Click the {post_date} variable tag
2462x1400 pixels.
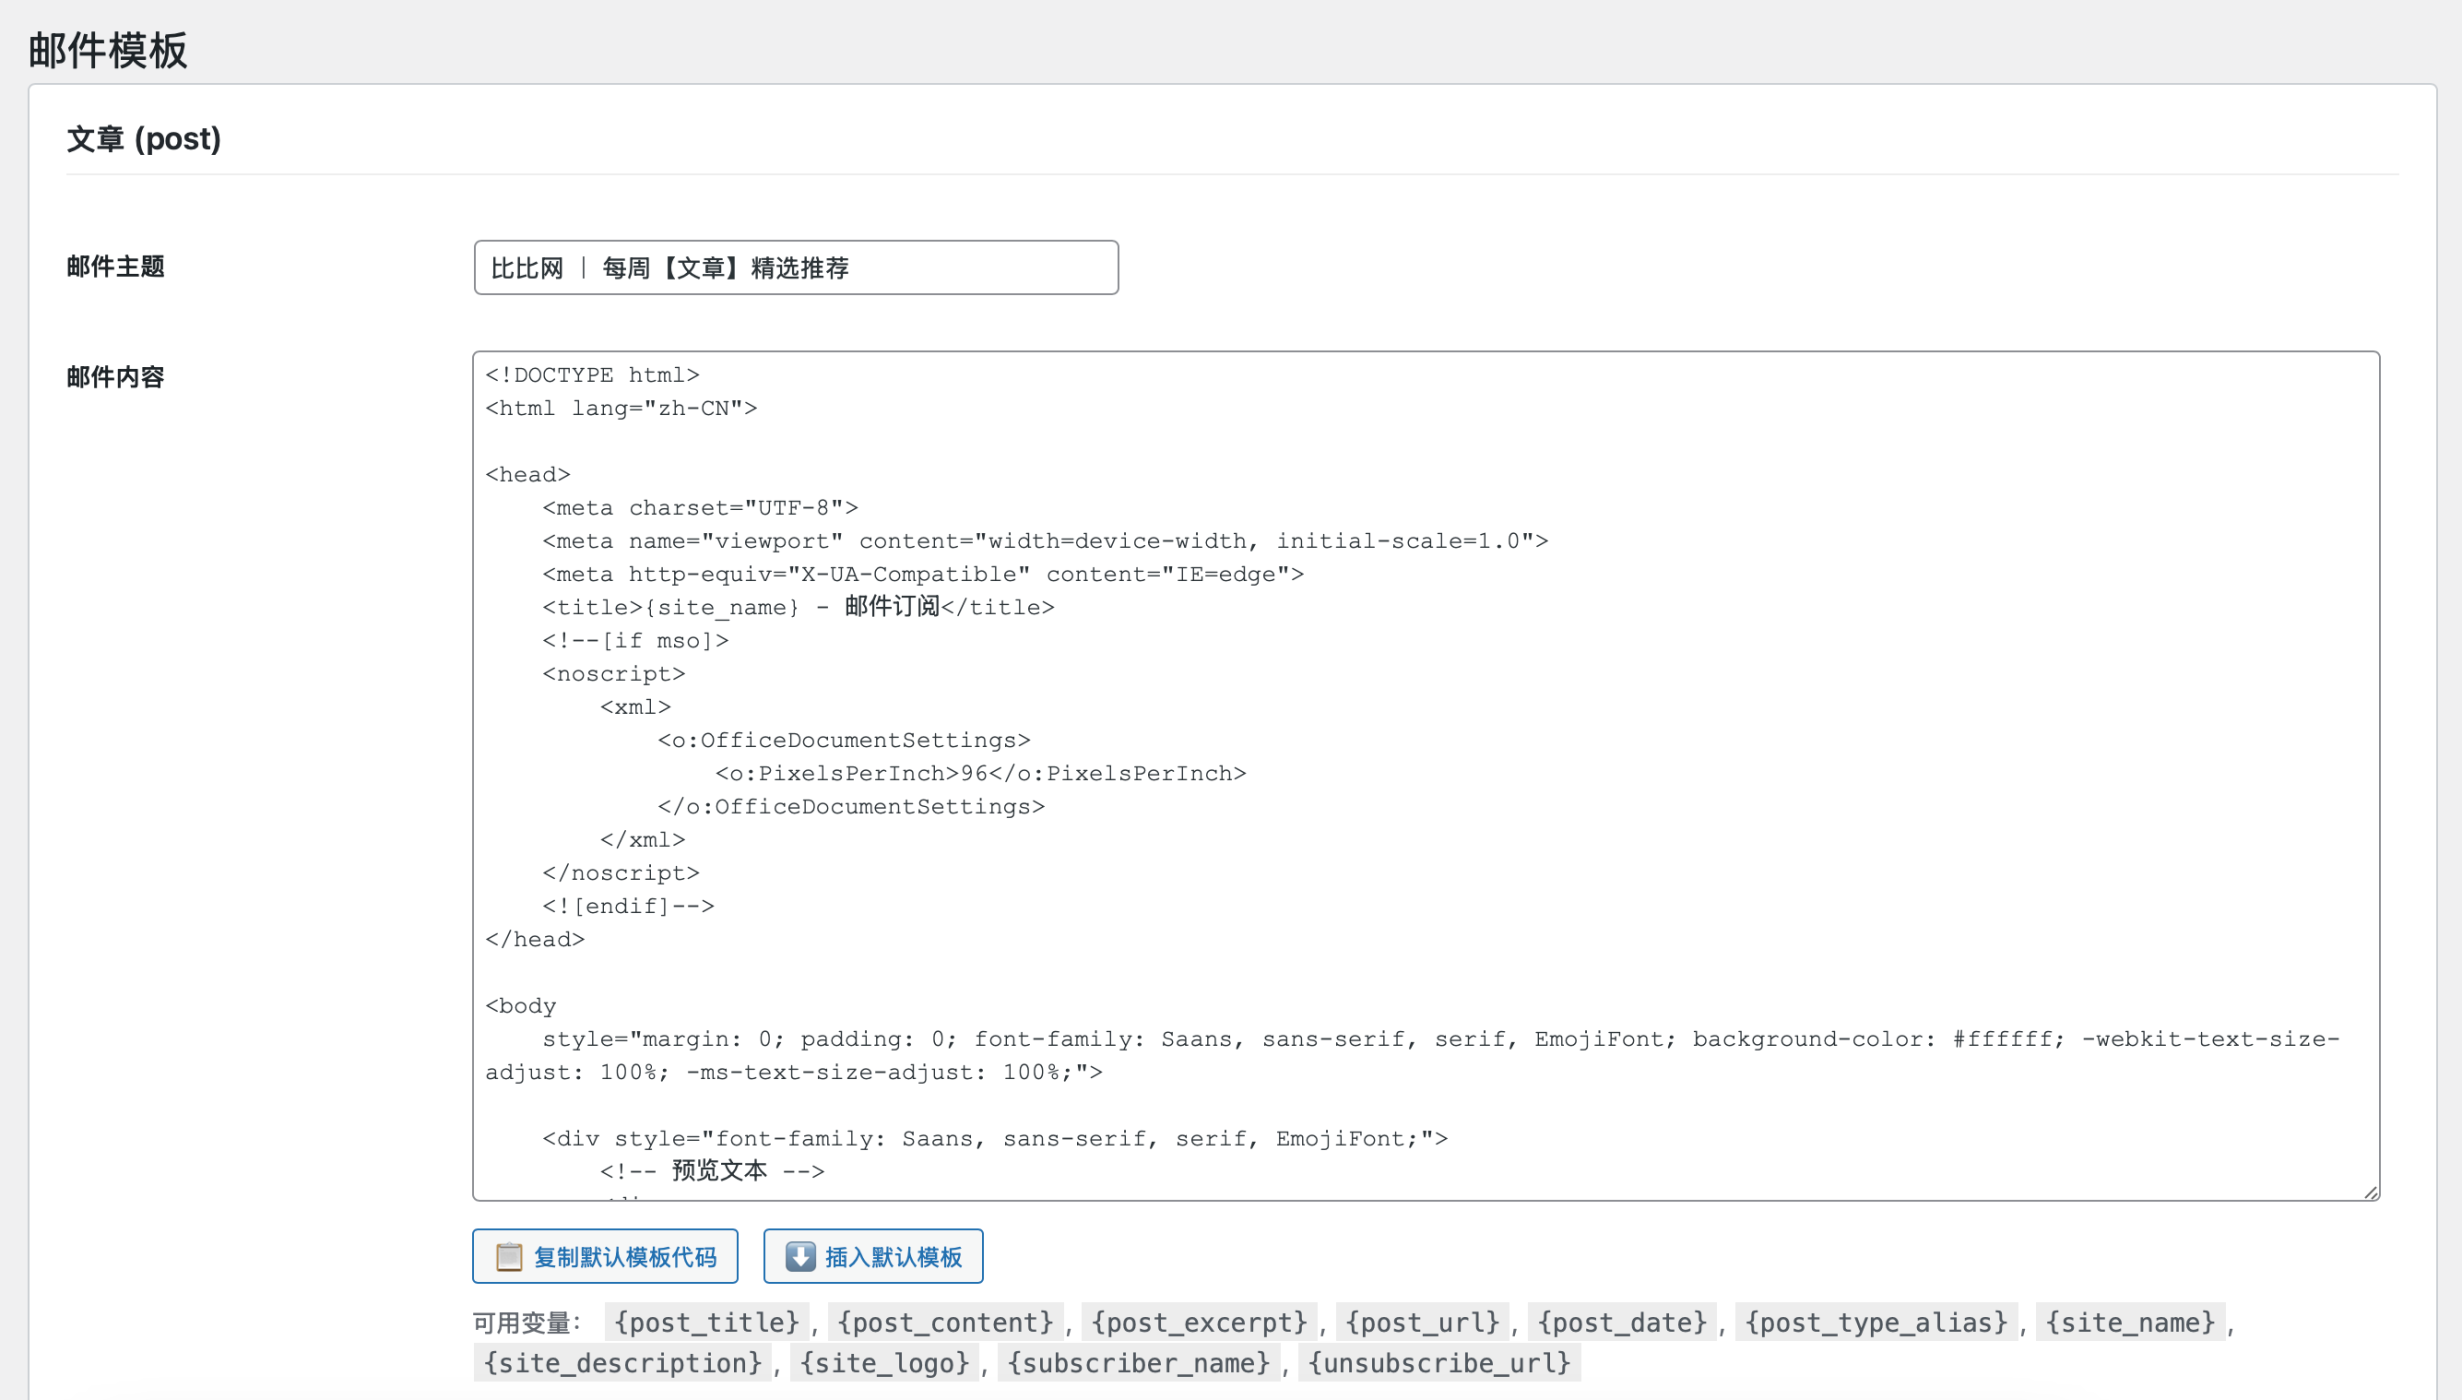click(x=1622, y=1322)
